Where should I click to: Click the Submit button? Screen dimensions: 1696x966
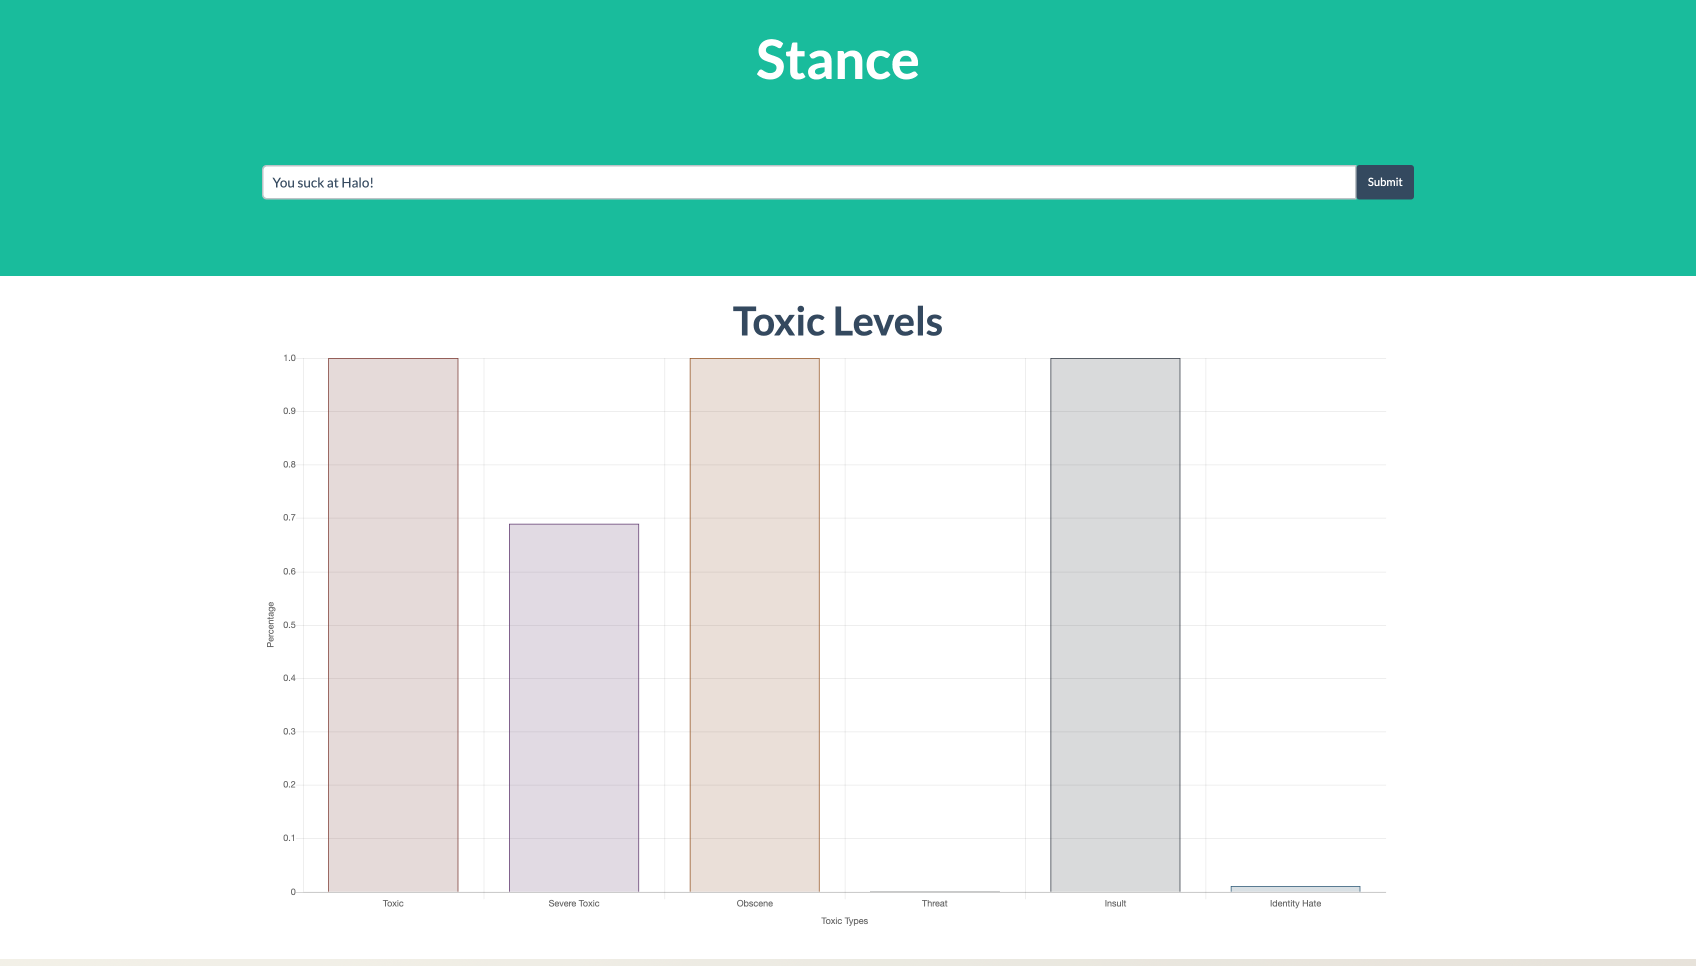tap(1385, 182)
